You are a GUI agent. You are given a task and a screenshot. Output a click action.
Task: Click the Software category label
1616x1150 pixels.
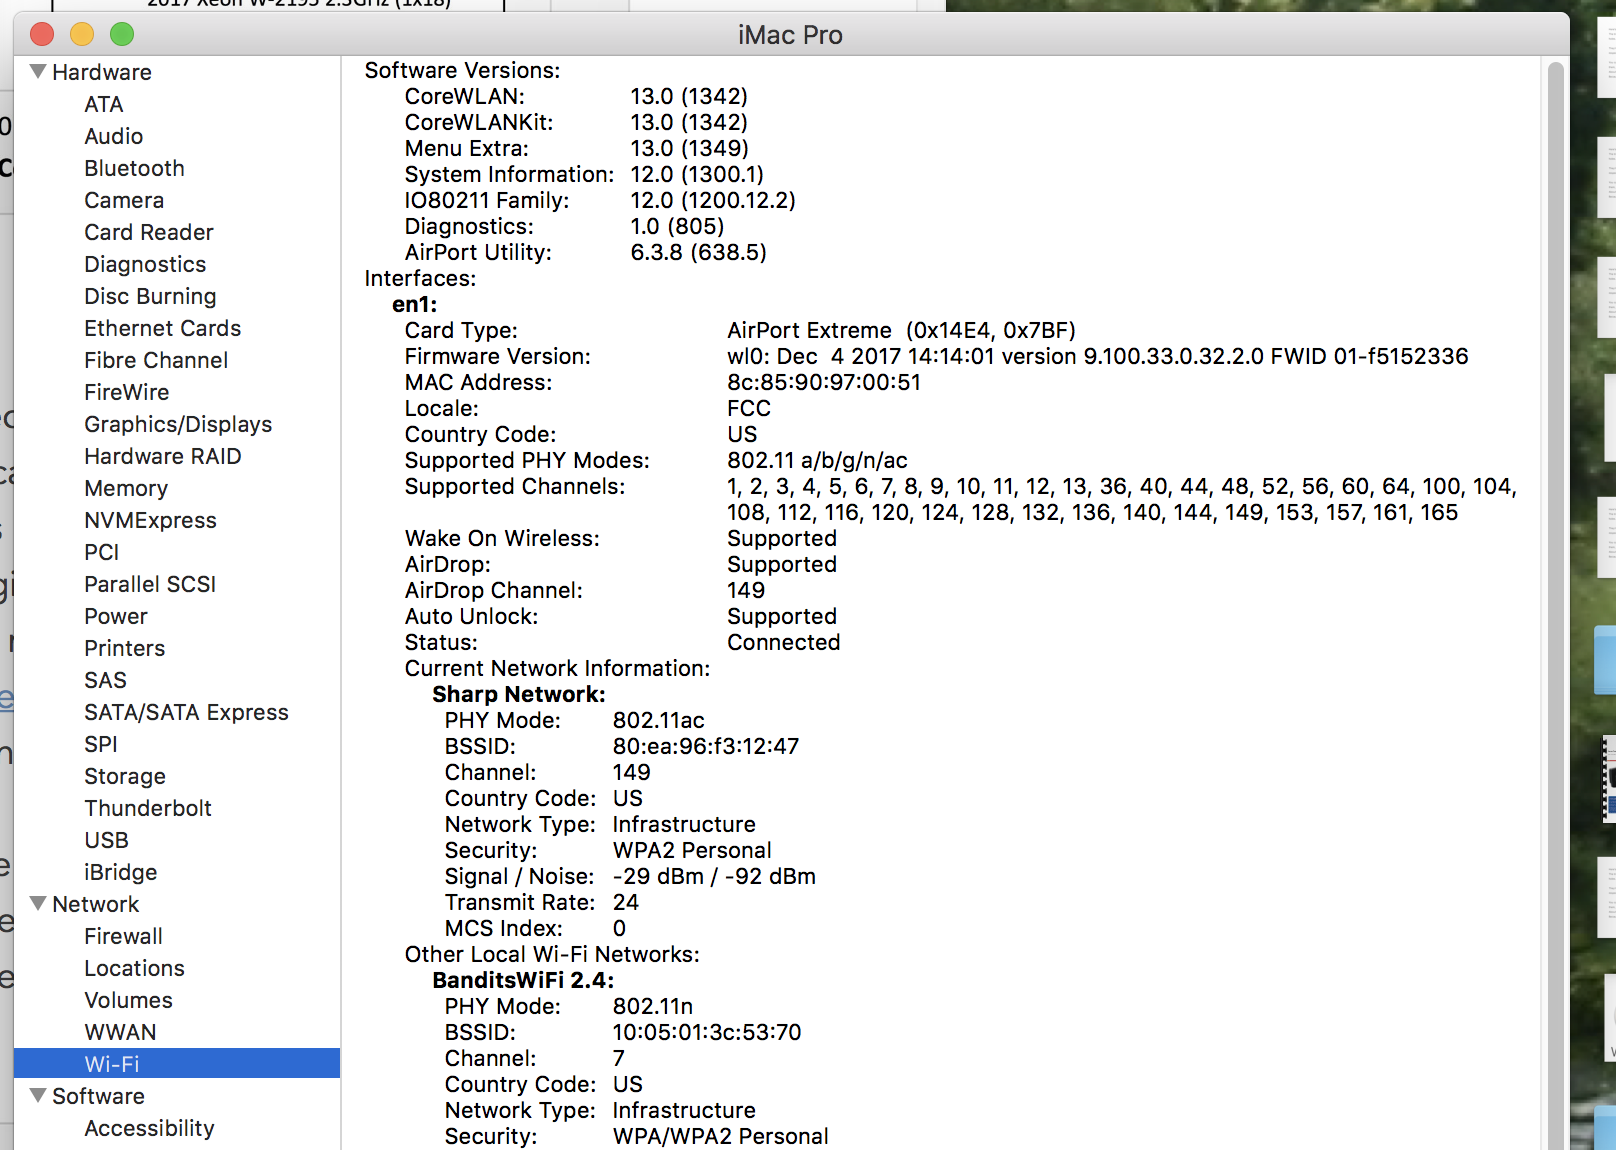tap(99, 1096)
